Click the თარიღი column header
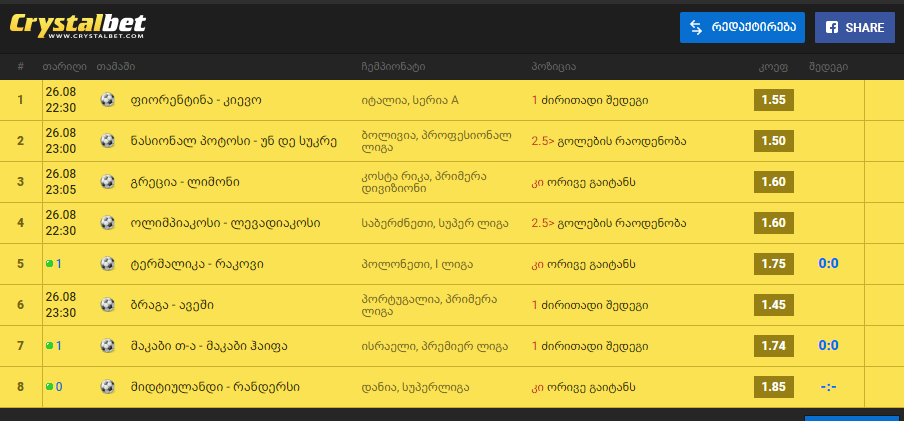 coord(64,67)
